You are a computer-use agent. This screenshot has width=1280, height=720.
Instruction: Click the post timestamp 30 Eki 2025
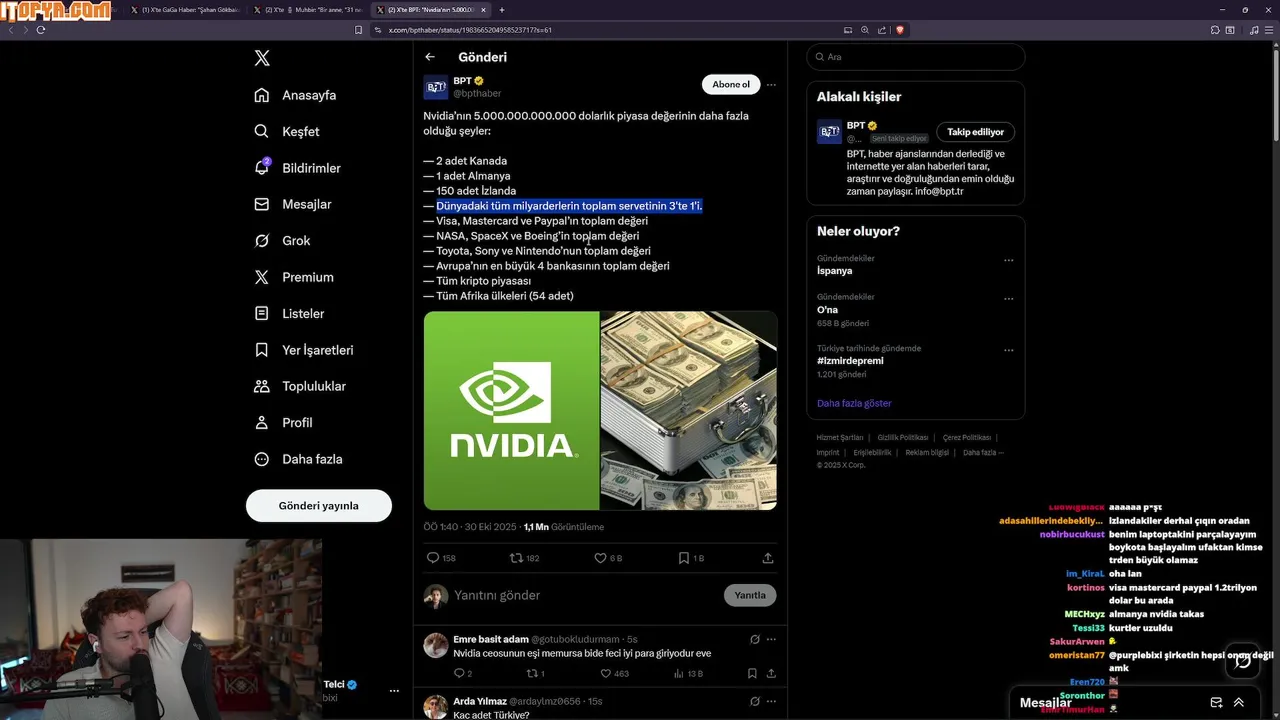pos(470,527)
